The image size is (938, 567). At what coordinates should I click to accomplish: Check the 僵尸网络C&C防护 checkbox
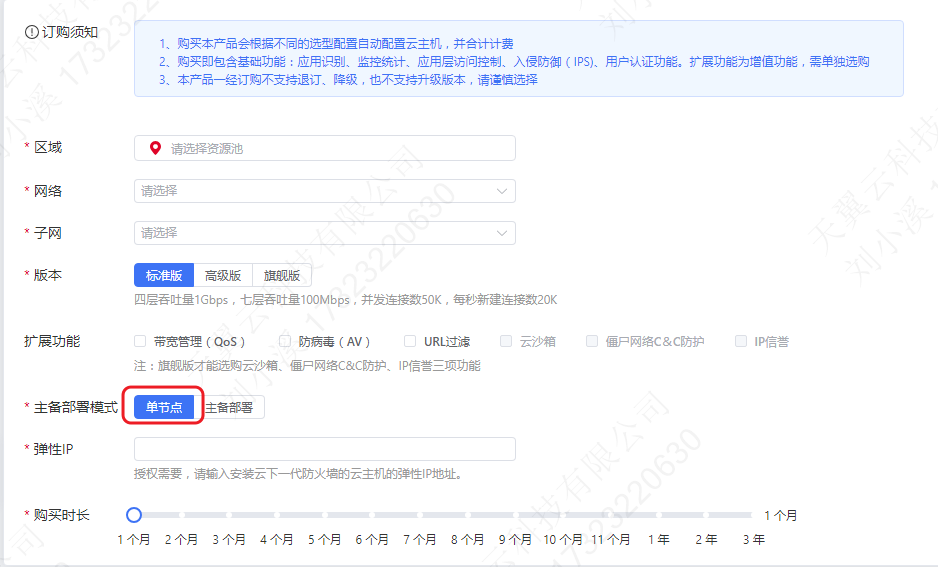592,341
